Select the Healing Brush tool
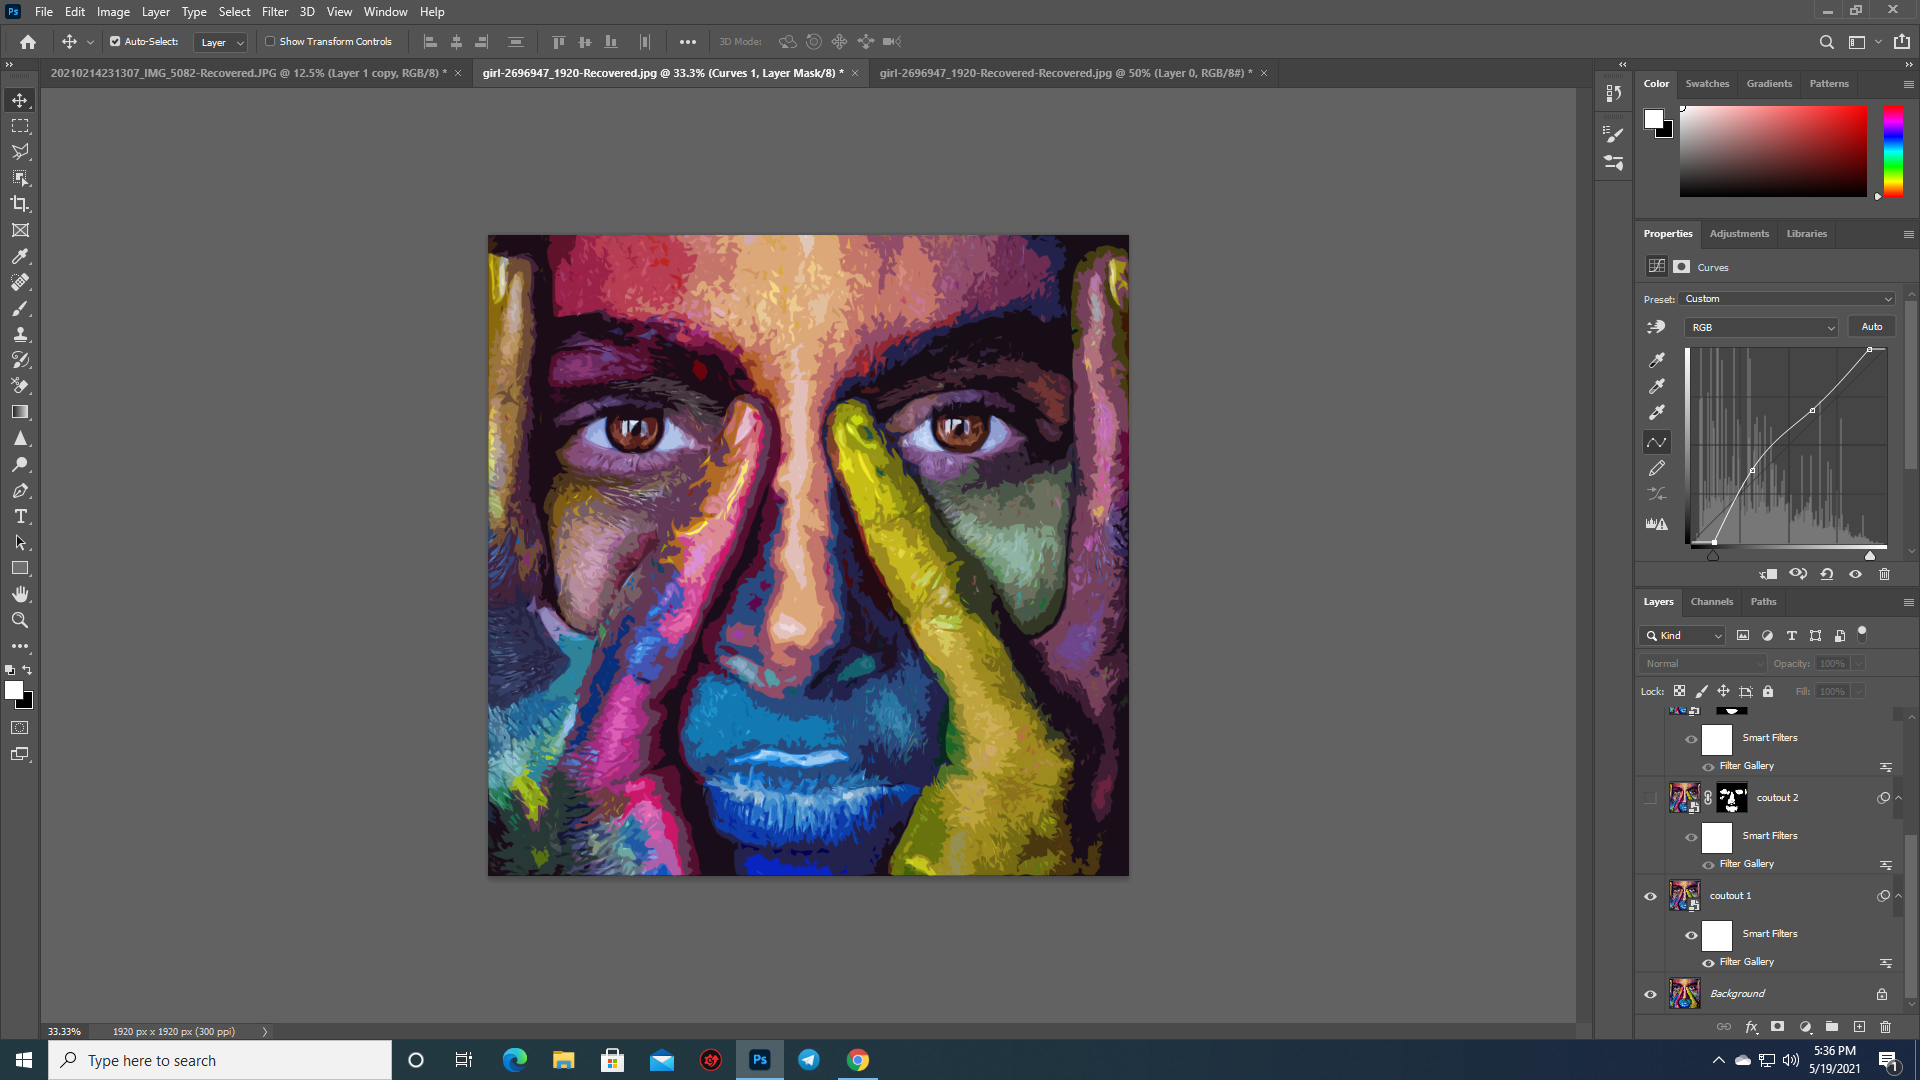This screenshot has height=1080, width=1920. 20,282
